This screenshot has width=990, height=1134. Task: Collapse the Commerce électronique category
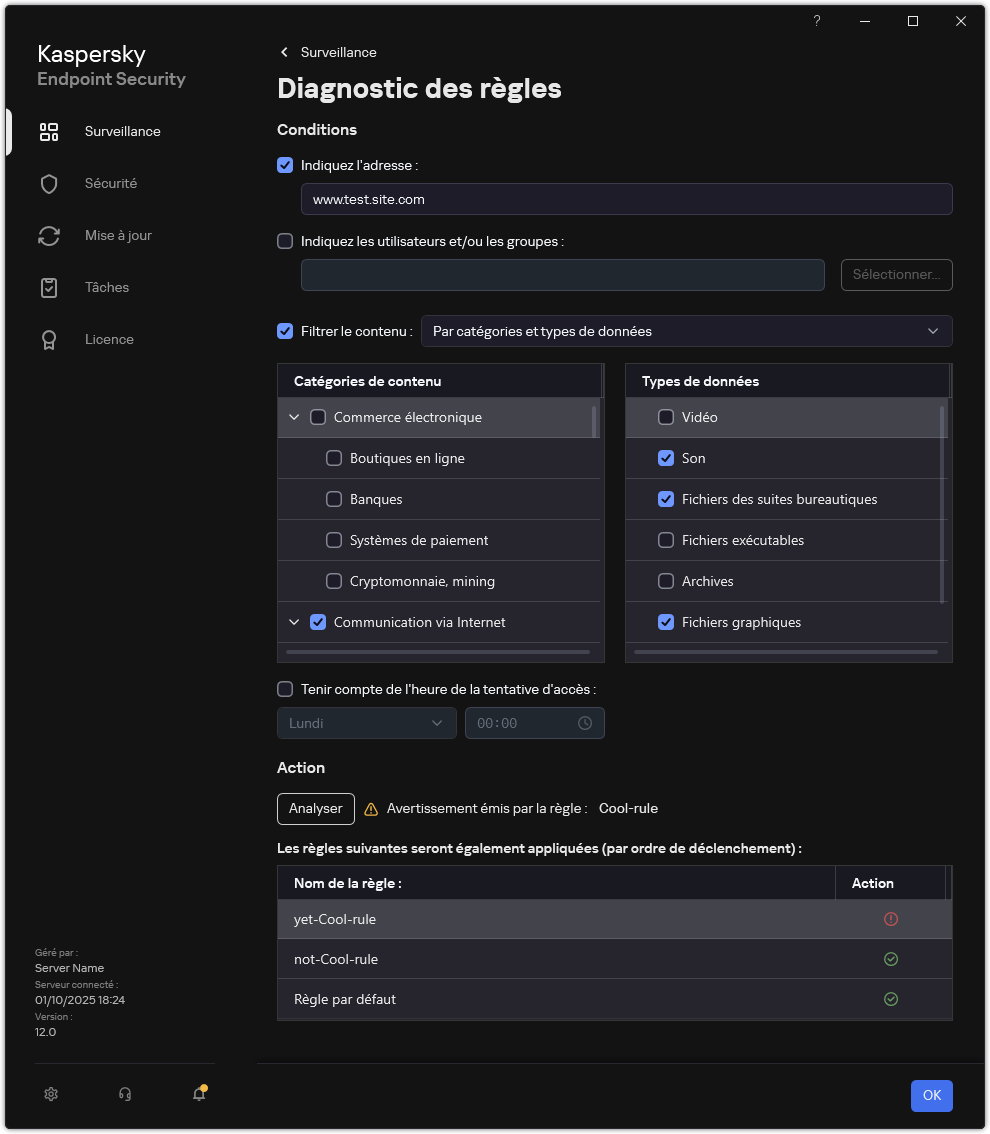(x=294, y=417)
